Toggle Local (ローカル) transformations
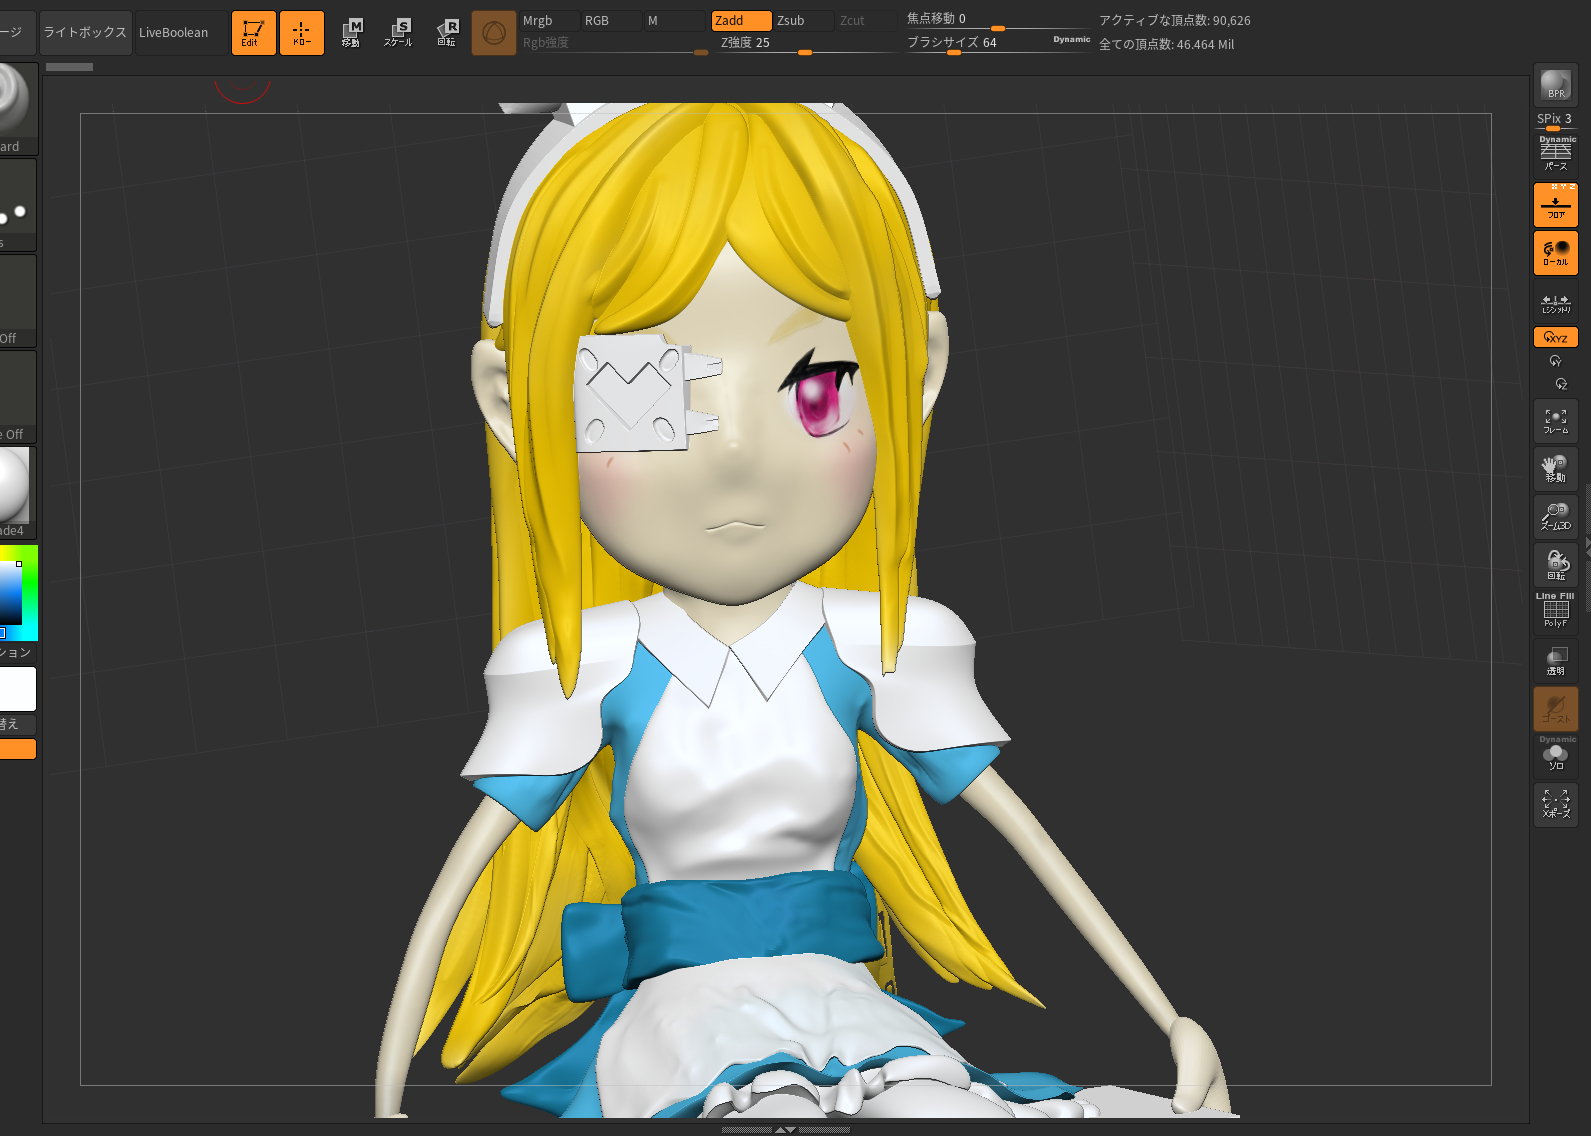The width and height of the screenshot is (1591, 1136). pyautogui.click(x=1556, y=253)
